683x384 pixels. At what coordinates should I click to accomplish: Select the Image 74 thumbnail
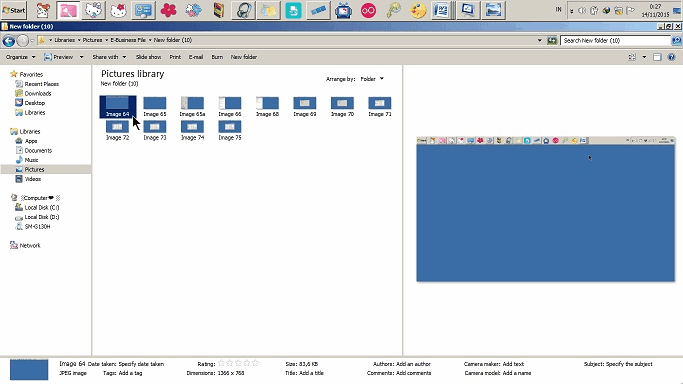[193, 130]
